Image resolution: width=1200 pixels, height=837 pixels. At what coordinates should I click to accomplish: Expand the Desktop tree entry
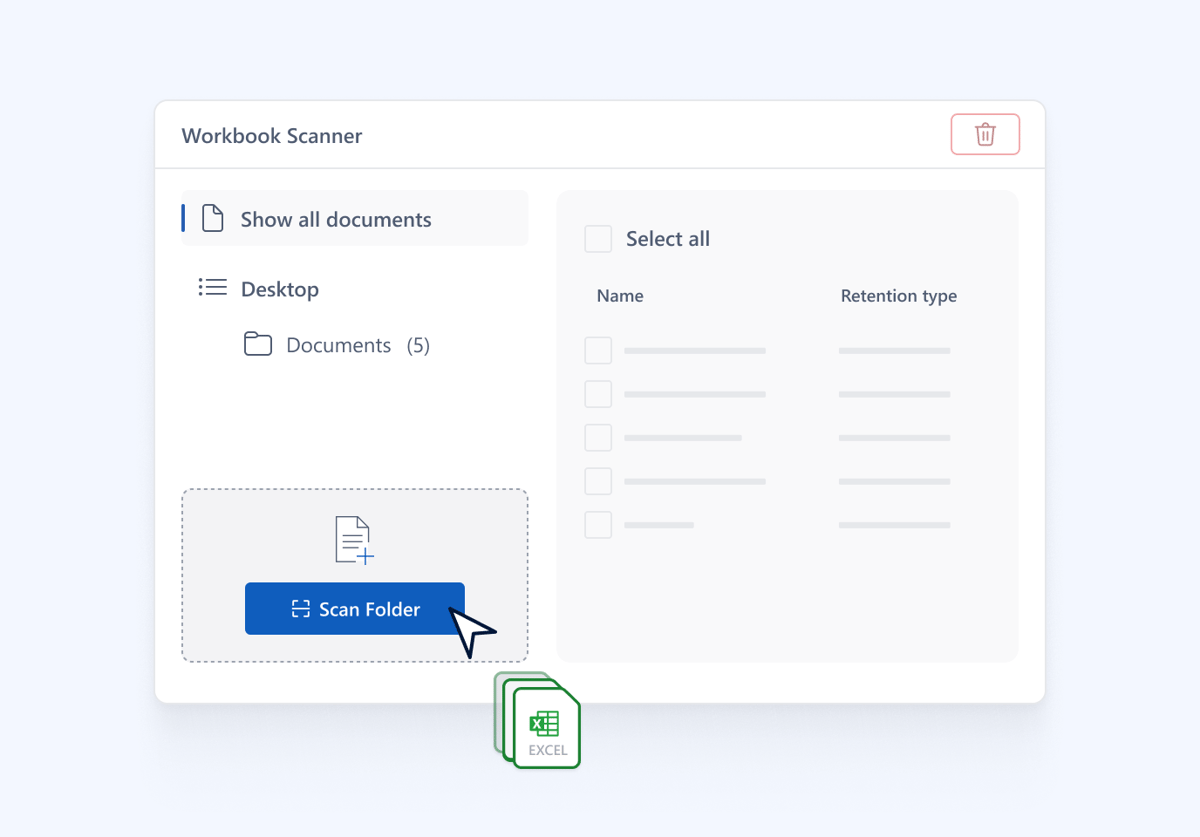(x=280, y=288)
